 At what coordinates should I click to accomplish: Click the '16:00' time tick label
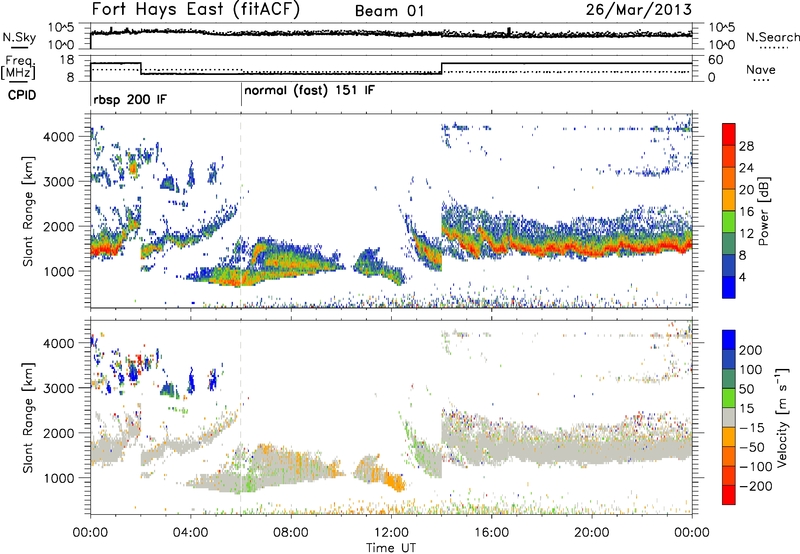click(x=491, y=533)
